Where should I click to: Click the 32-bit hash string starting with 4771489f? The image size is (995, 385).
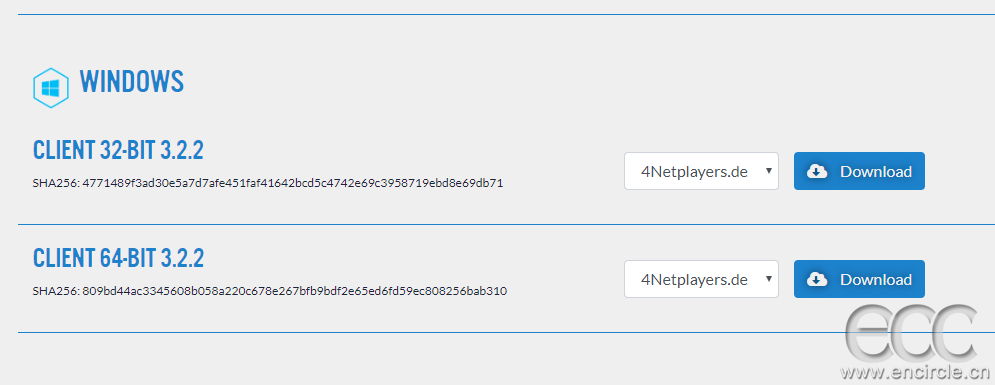pyautogui.click(x=293, y=183)
